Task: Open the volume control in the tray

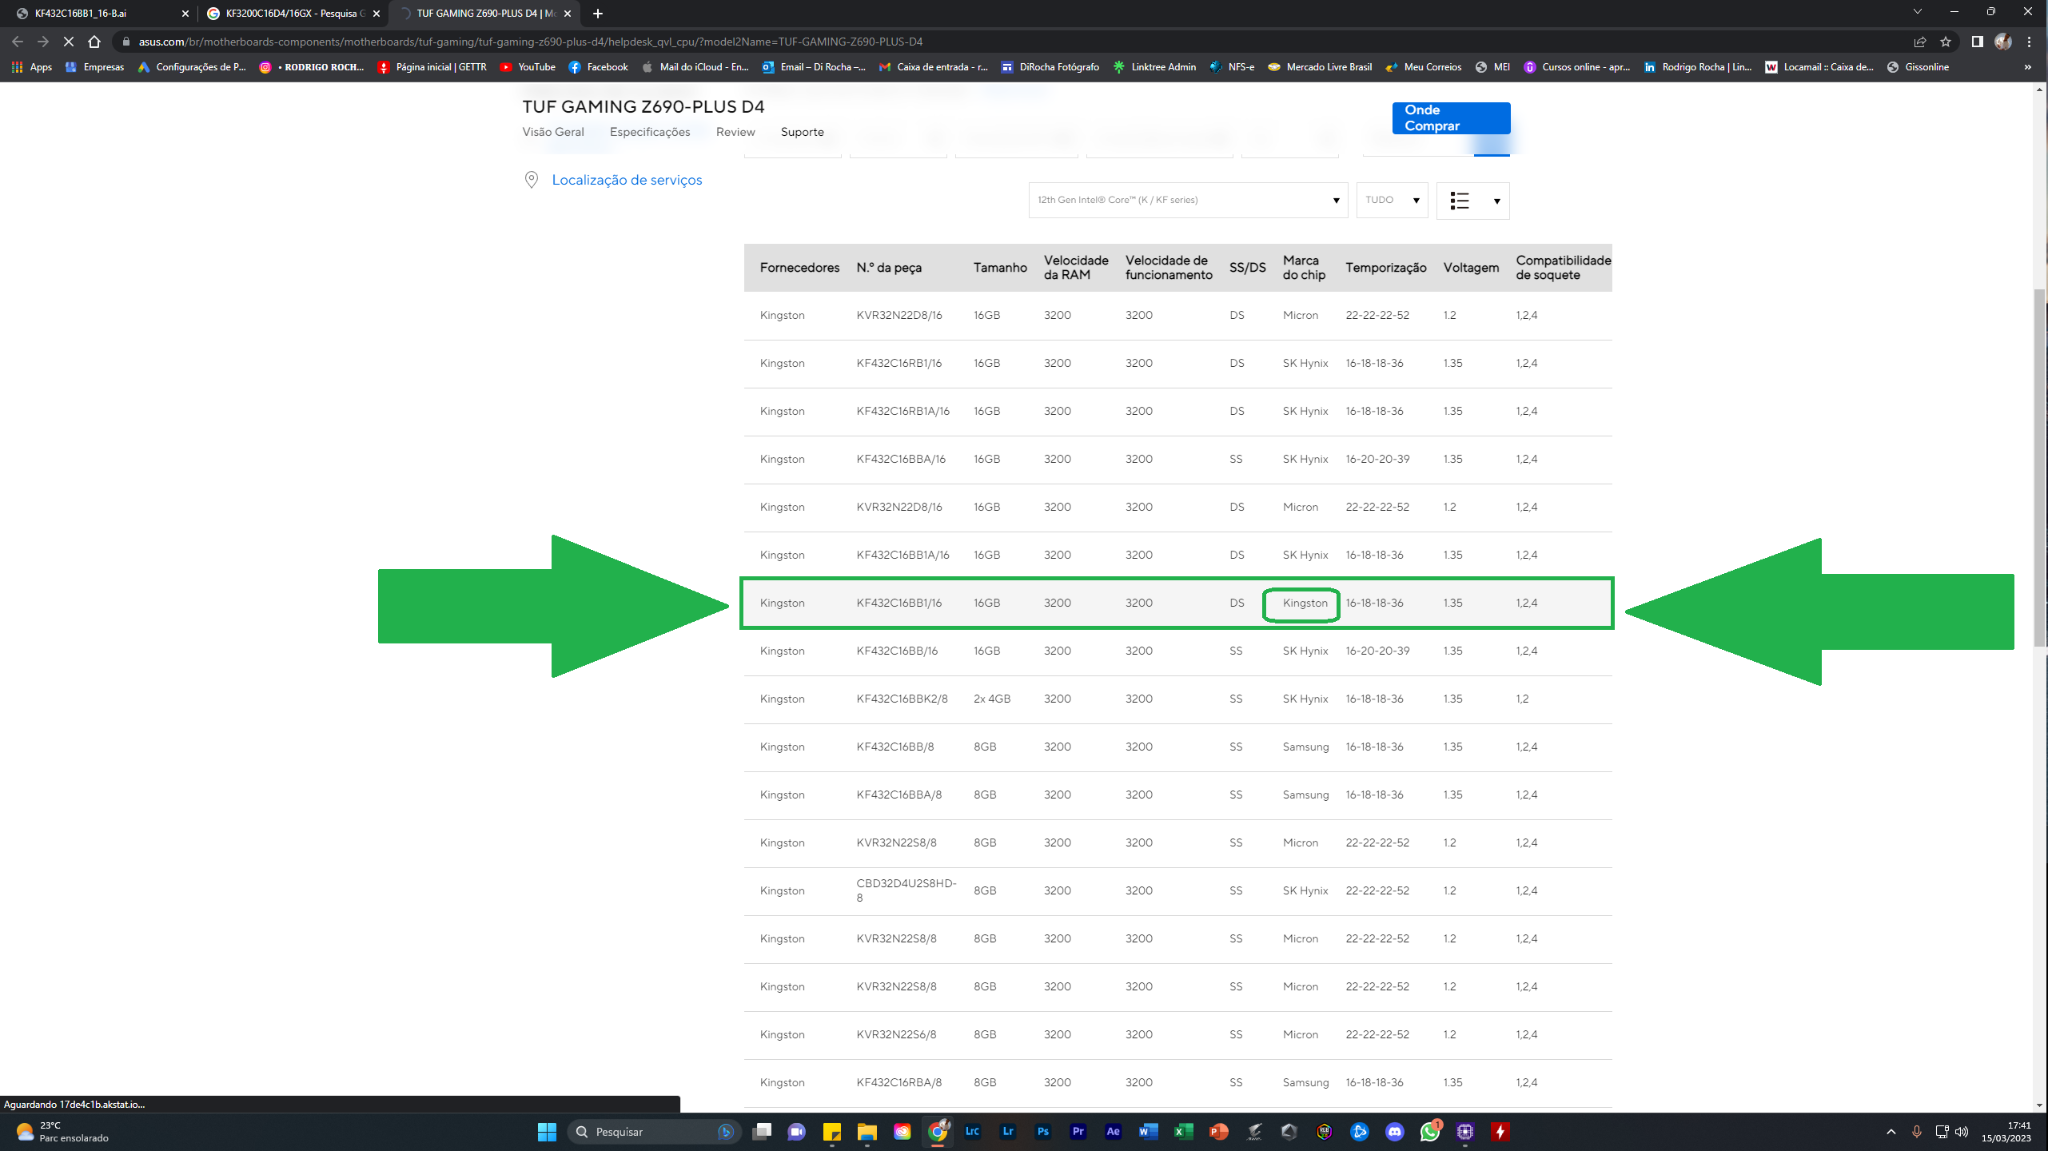Action: tap(1961, 1131)
